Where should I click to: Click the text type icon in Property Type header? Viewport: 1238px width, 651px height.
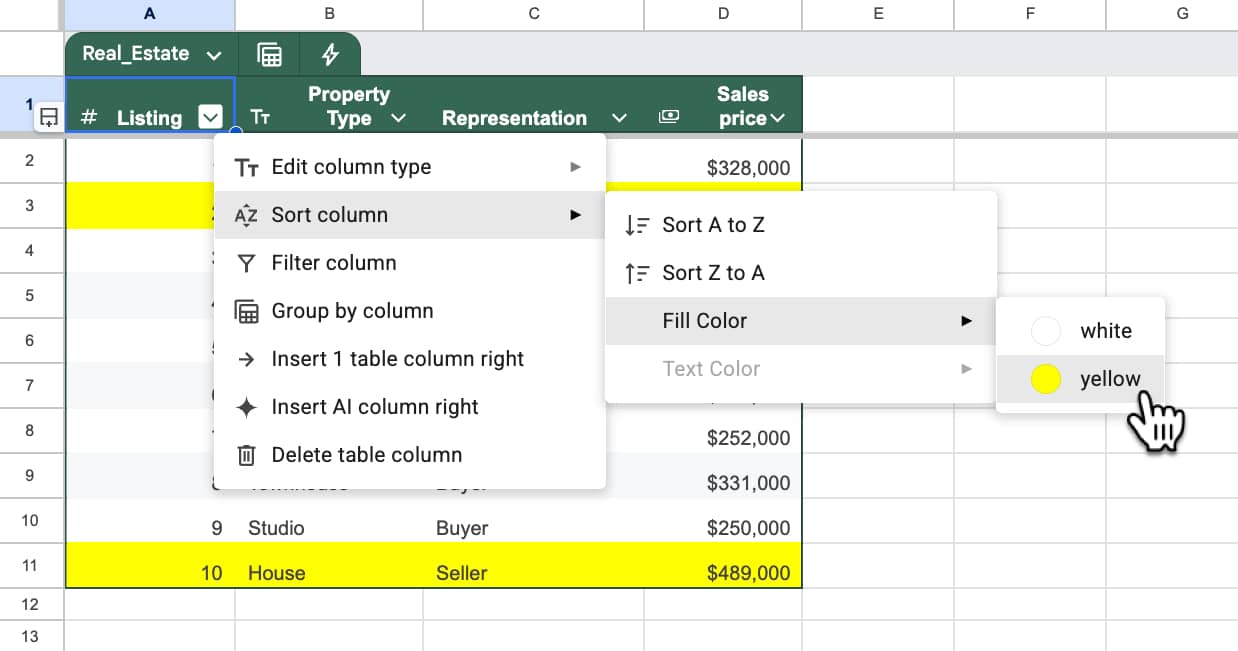click(260, 118)
